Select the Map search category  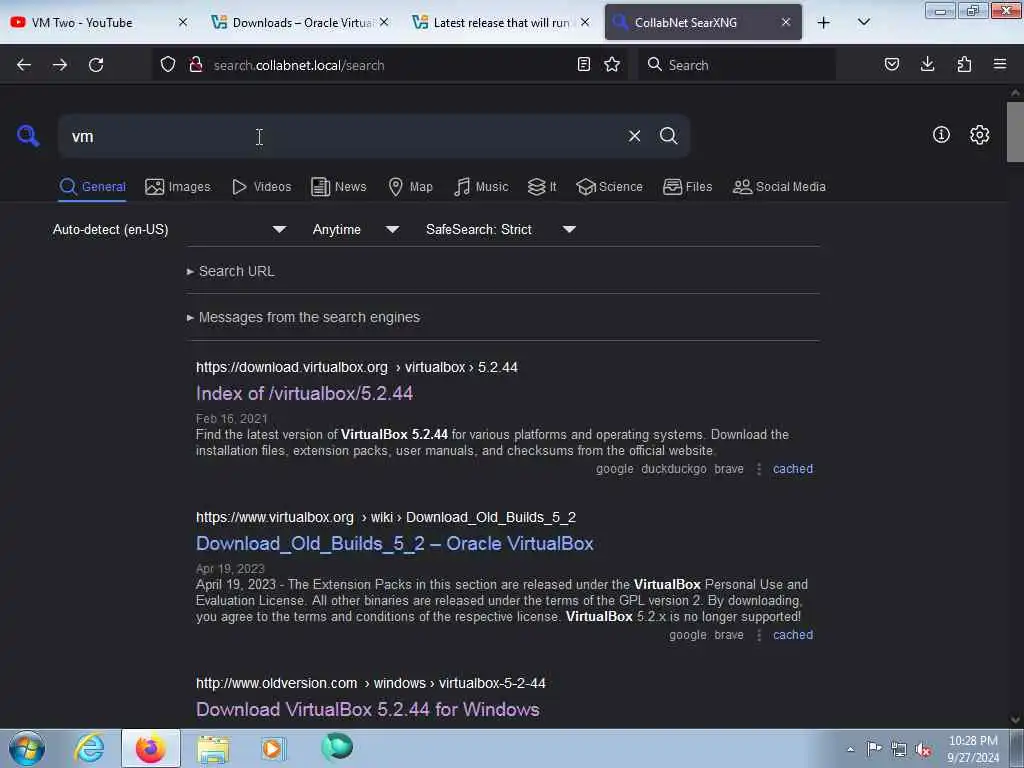pyautogui.click(x=411, y=187)
